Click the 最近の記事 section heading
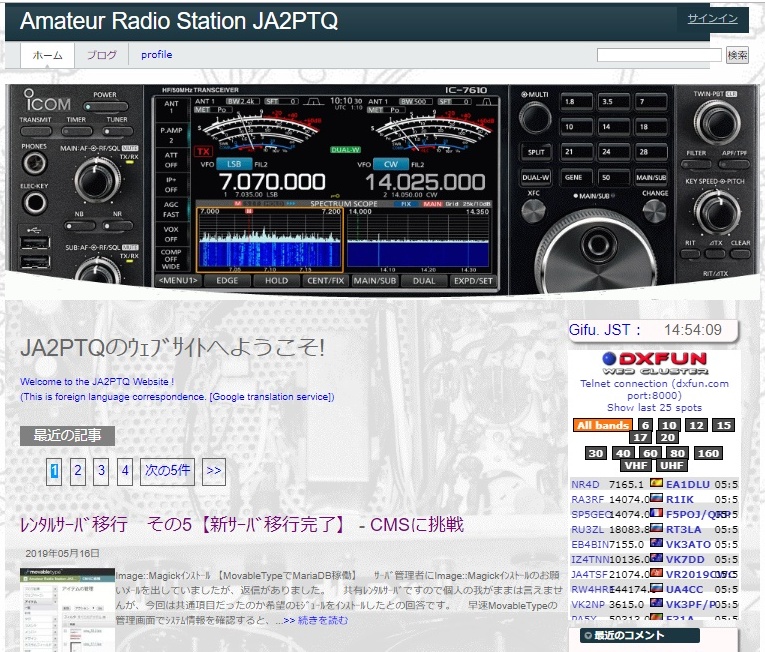The height and width of the screenshot is (652, 765). pos(67,435)
